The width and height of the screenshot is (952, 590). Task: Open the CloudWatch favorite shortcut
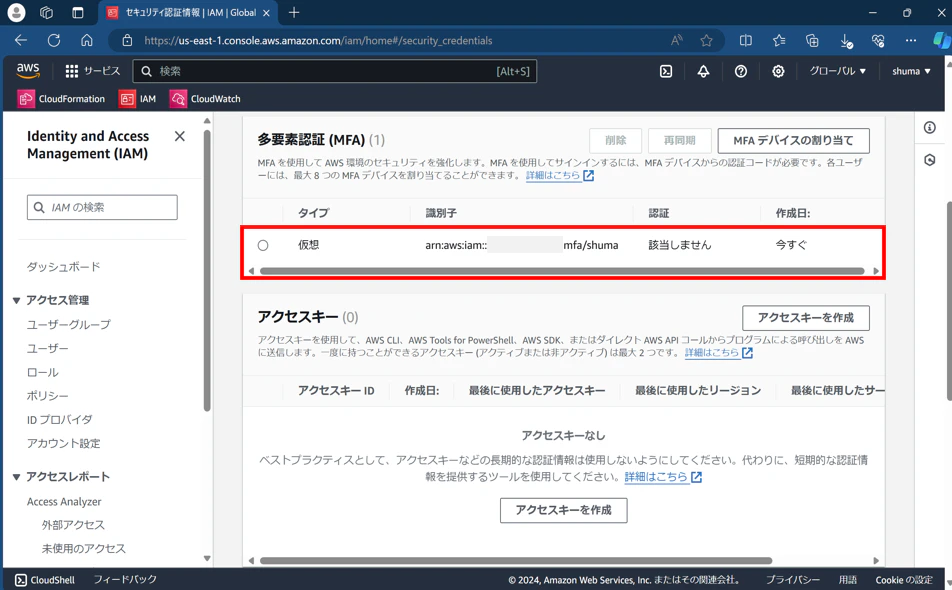point(205,99)
